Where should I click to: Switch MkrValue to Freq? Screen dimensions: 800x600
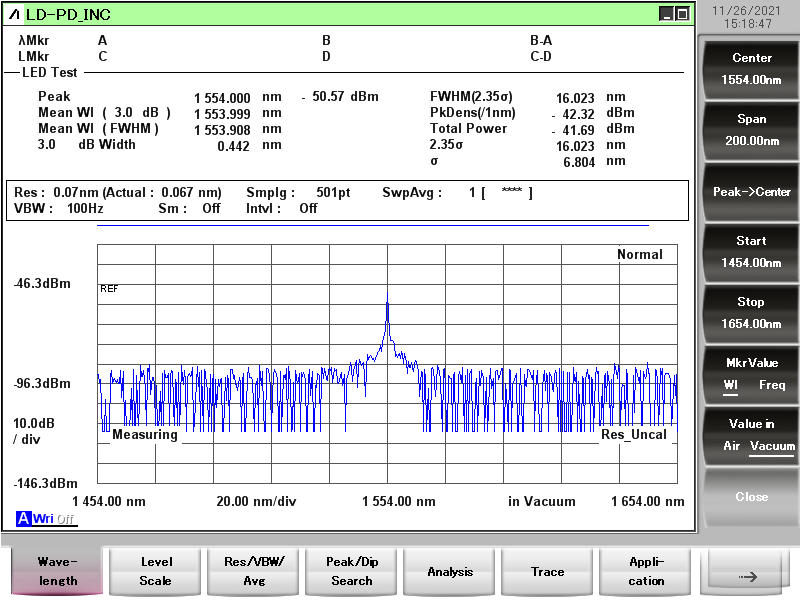[x=772, y=385]
